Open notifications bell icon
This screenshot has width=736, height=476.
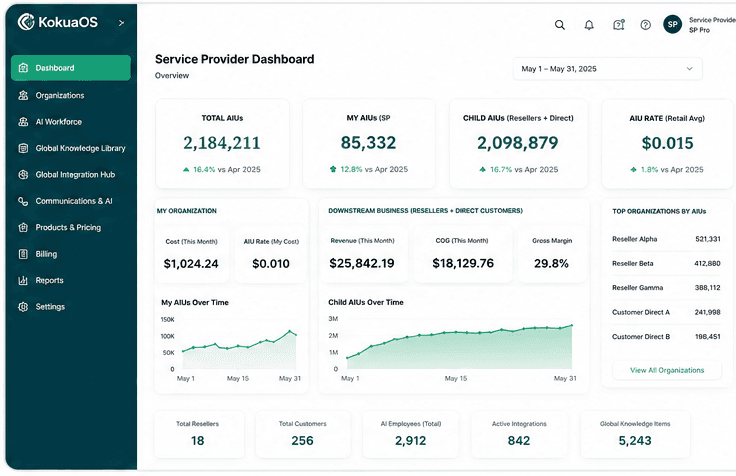(589, 25)
